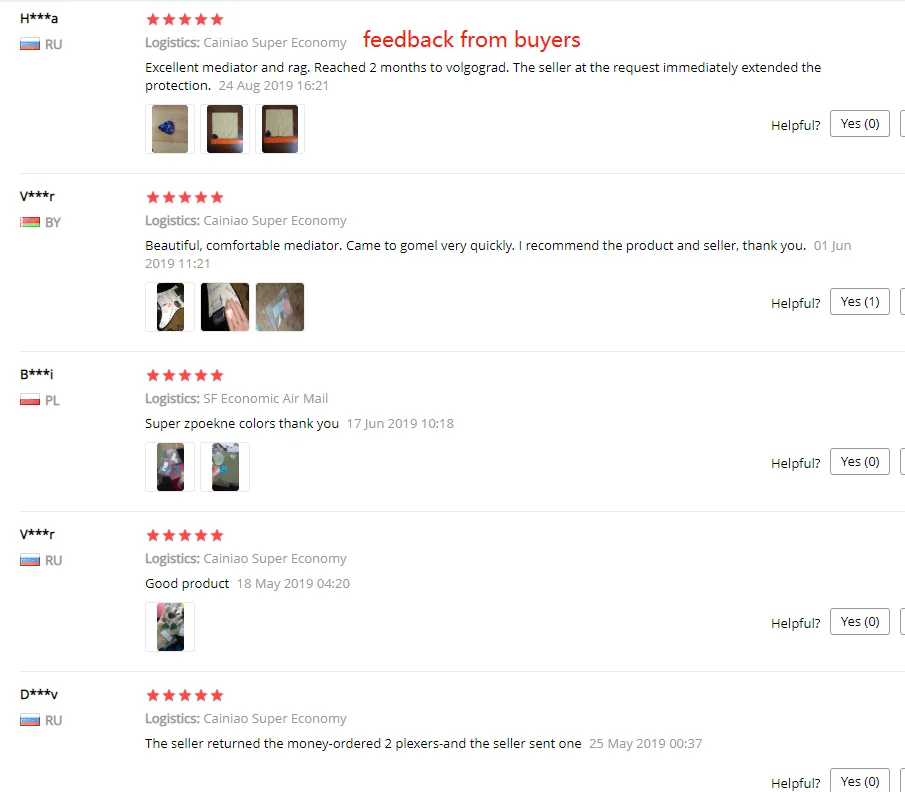Mark 'Super zpoekne colors' review as helpful
905x792 pixels.
point(859,461)
